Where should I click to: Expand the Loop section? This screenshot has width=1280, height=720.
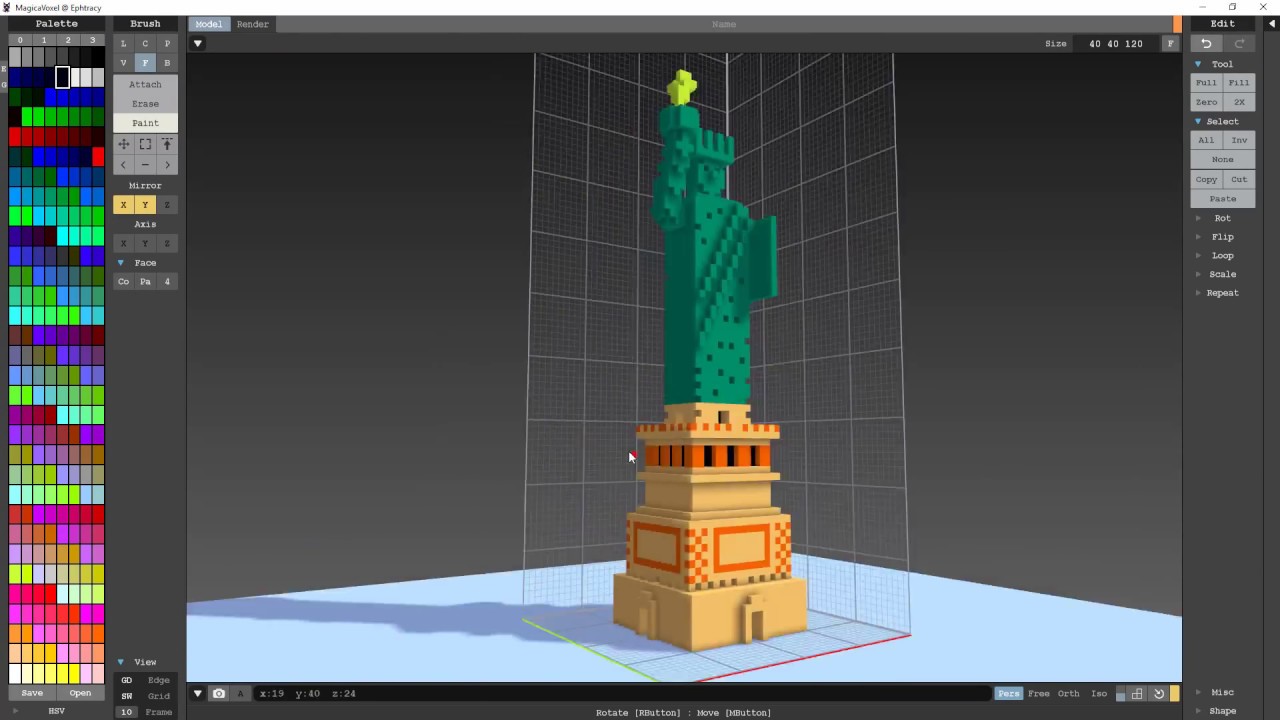pos(1198,255)
